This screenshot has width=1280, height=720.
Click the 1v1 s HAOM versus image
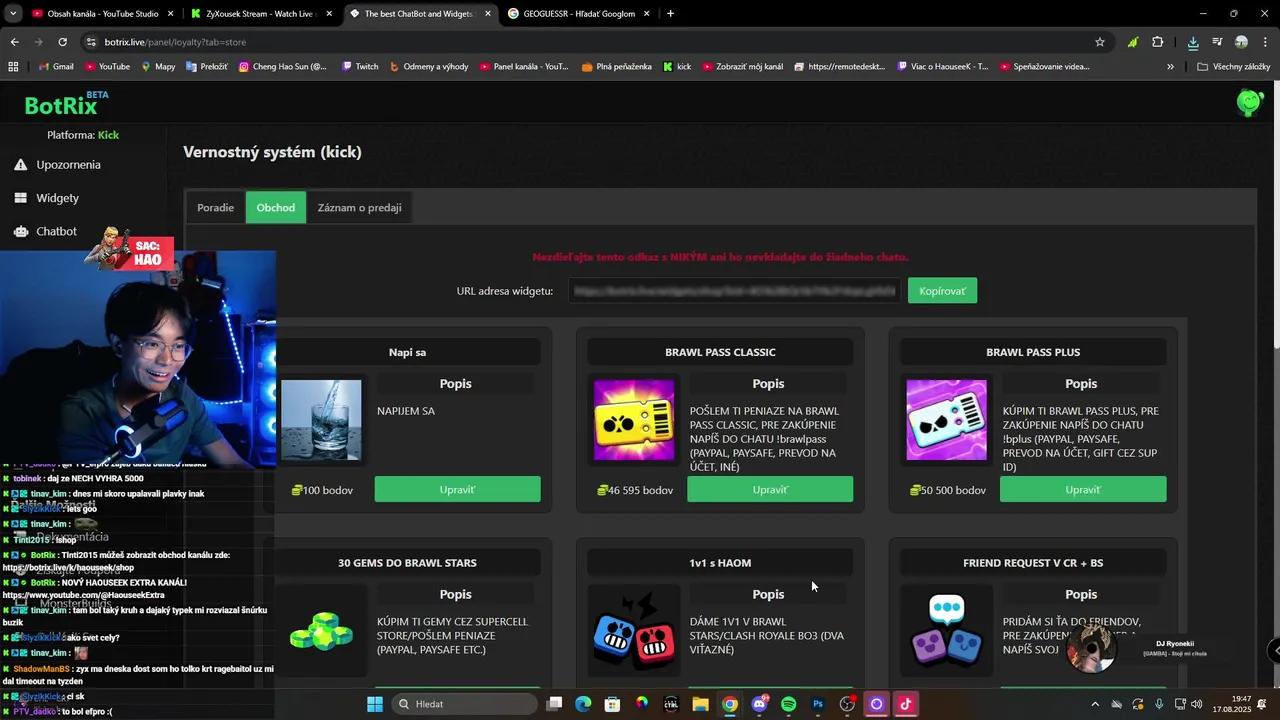[634, 631]
